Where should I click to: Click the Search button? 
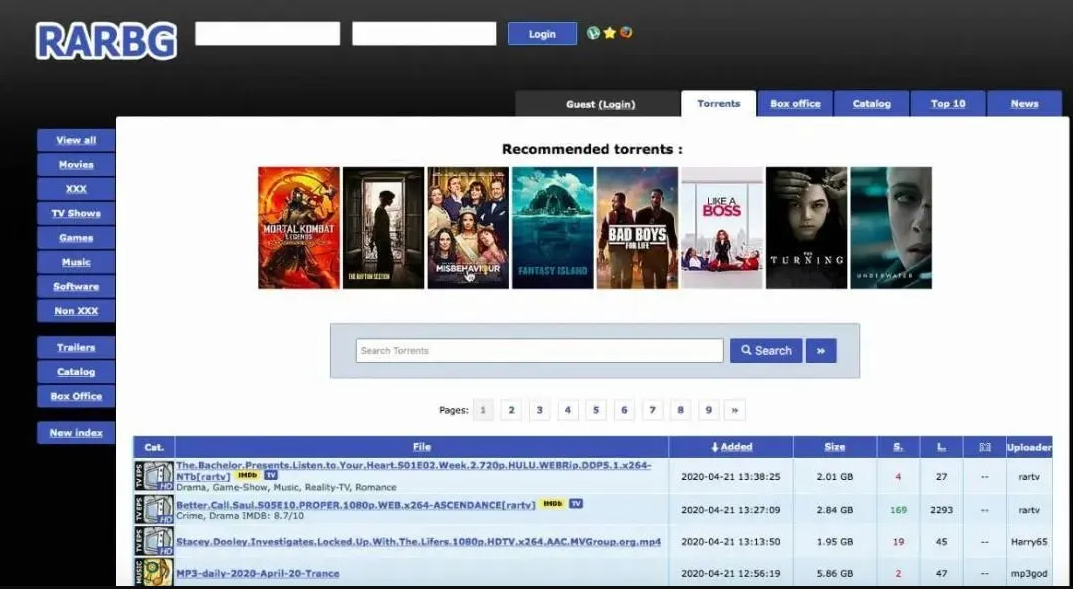click(766, 350)
